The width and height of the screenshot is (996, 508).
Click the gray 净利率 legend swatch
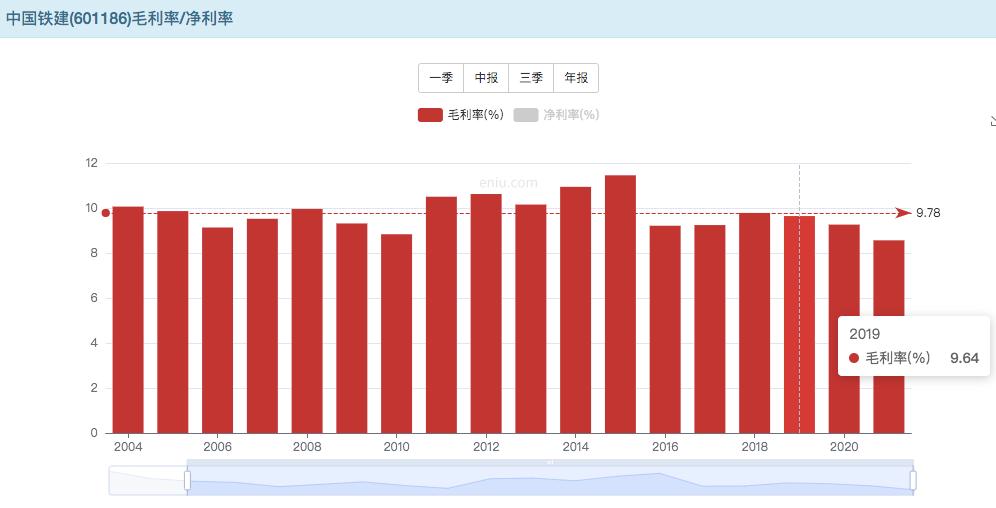coord(525,115)
